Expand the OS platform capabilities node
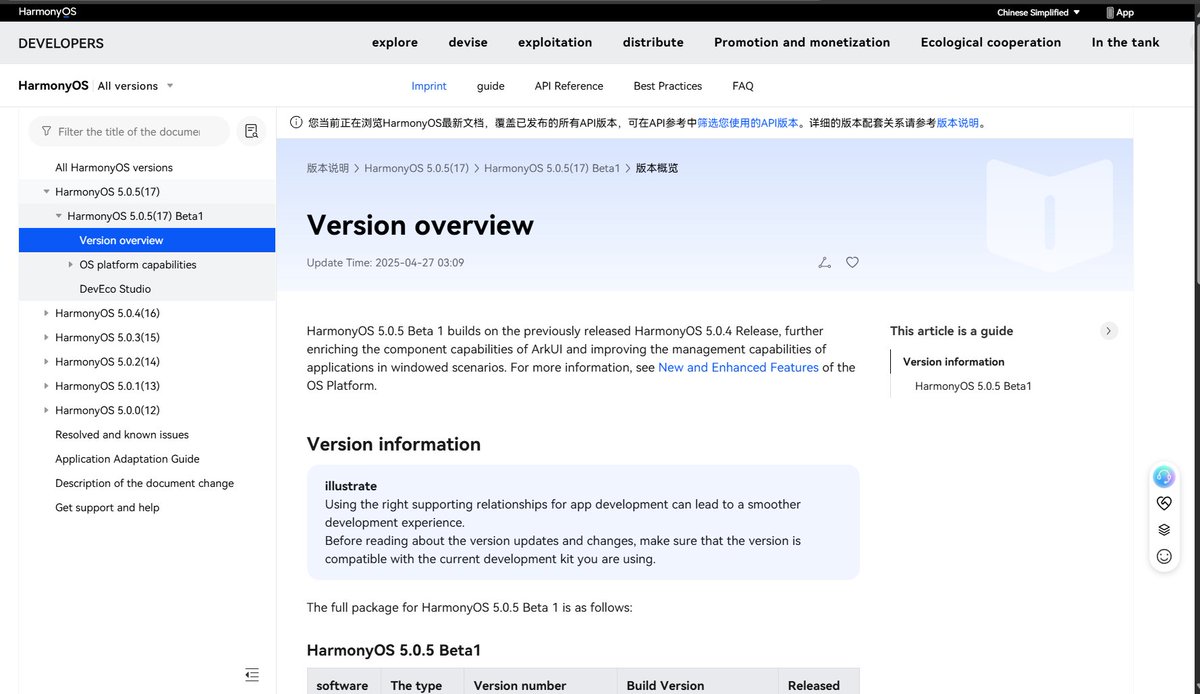 click(70, 264)
